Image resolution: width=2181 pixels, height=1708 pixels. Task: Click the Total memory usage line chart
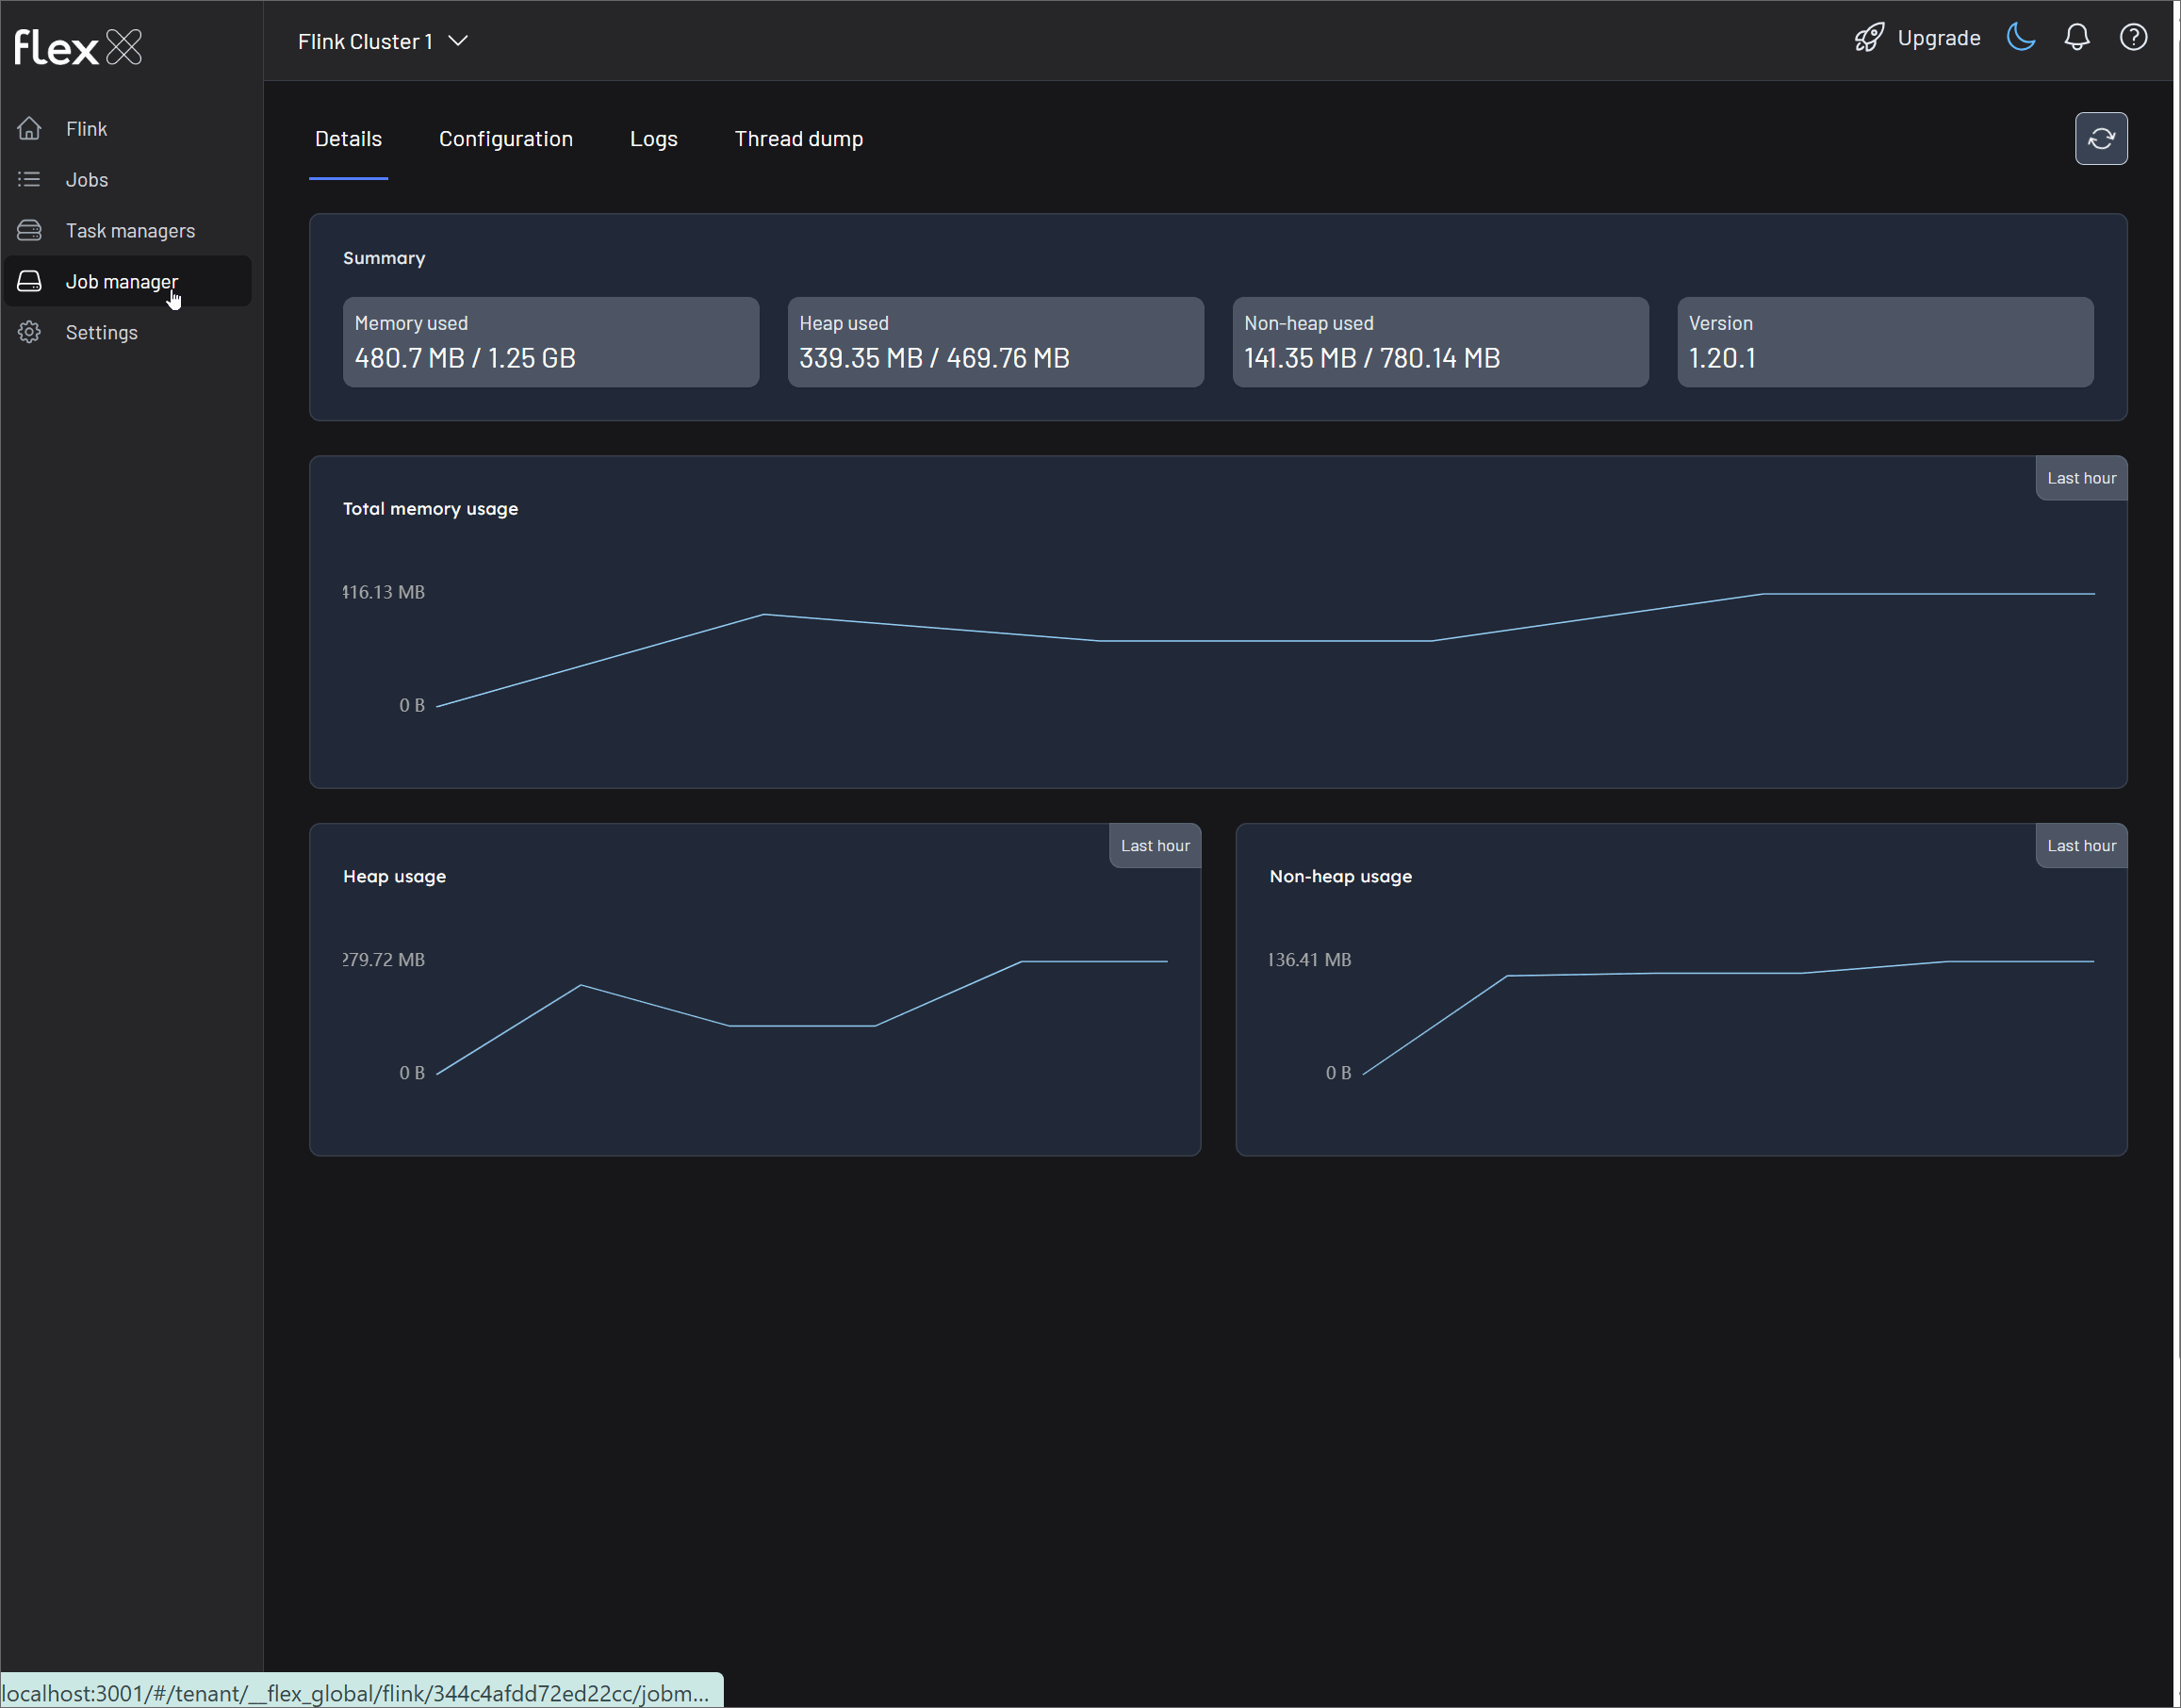pyautogui.click(x=1265, y=650)
